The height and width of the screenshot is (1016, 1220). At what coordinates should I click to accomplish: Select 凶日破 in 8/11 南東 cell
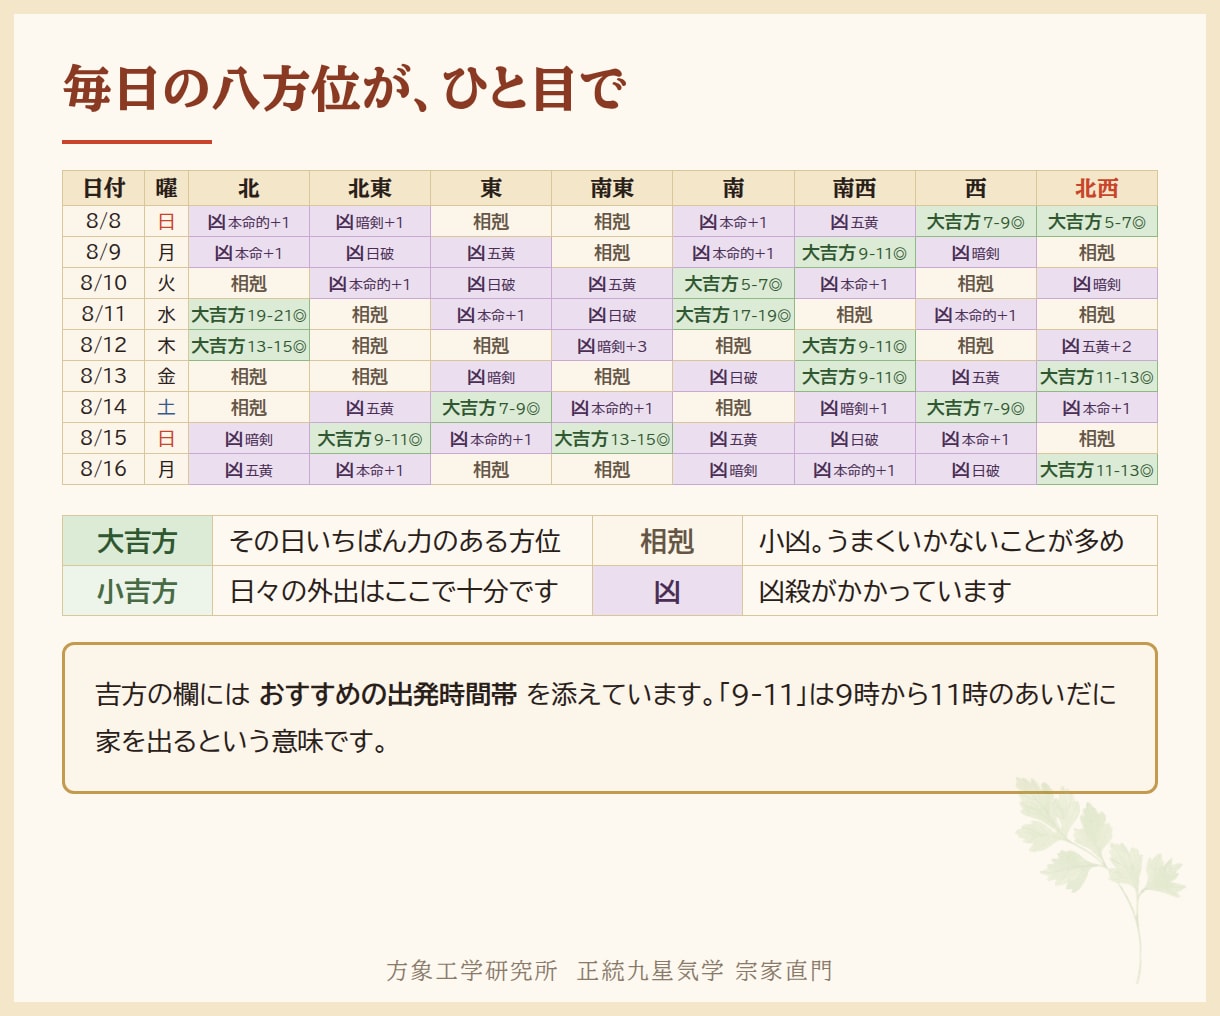612,314
